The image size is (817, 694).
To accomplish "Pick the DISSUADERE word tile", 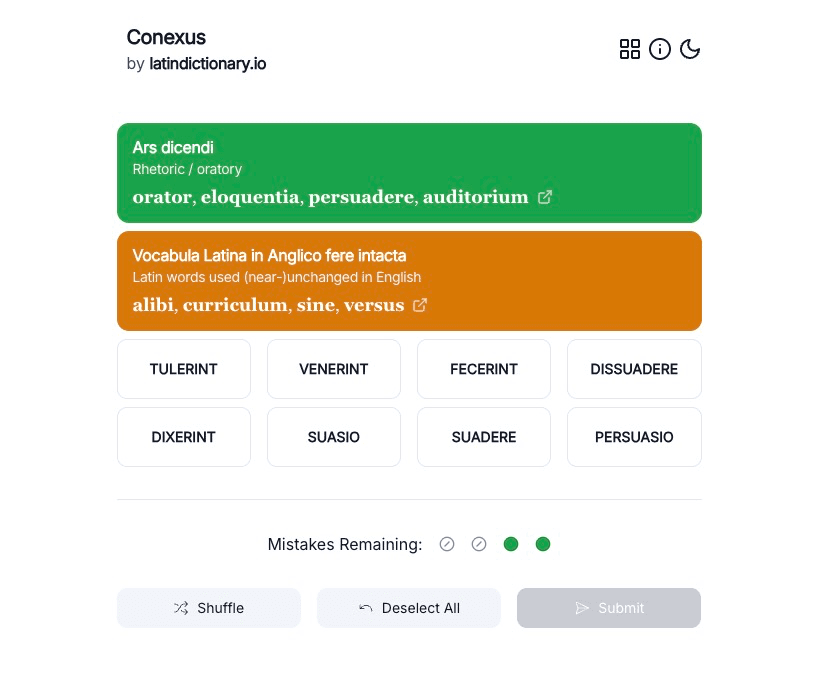I will [634, 369].
